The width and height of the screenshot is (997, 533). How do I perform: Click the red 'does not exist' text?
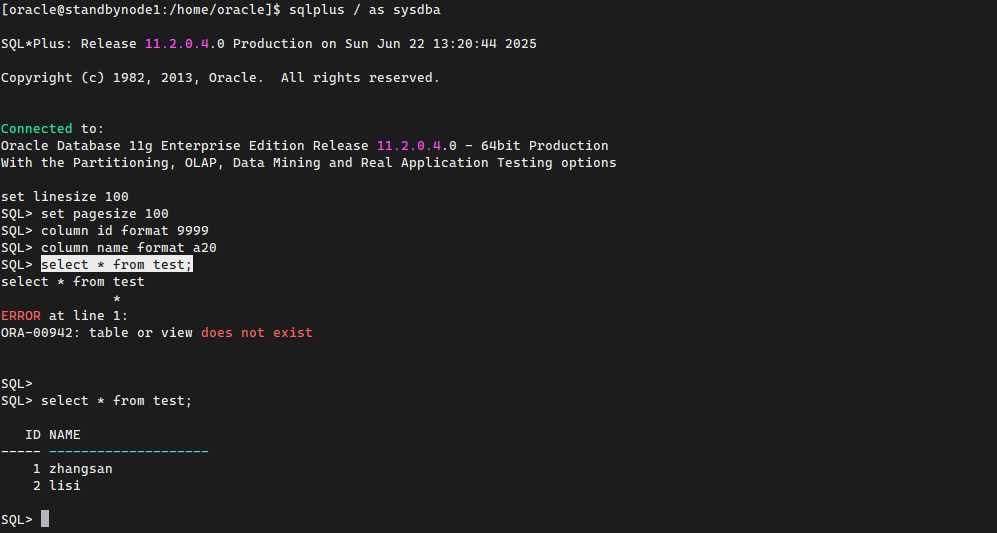click(x=256, y=332)
